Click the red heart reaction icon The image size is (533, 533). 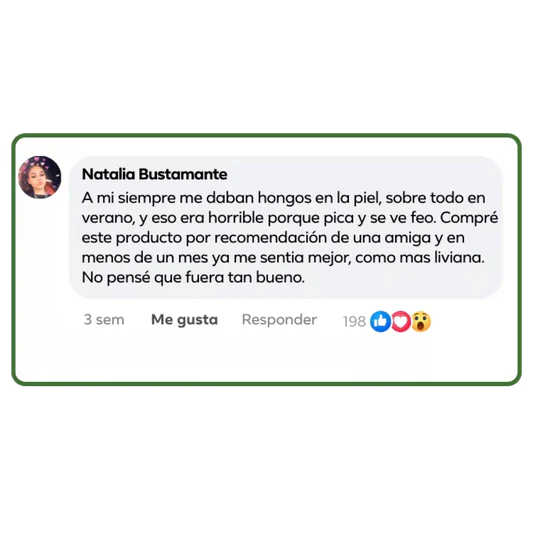tap(401, 321)
